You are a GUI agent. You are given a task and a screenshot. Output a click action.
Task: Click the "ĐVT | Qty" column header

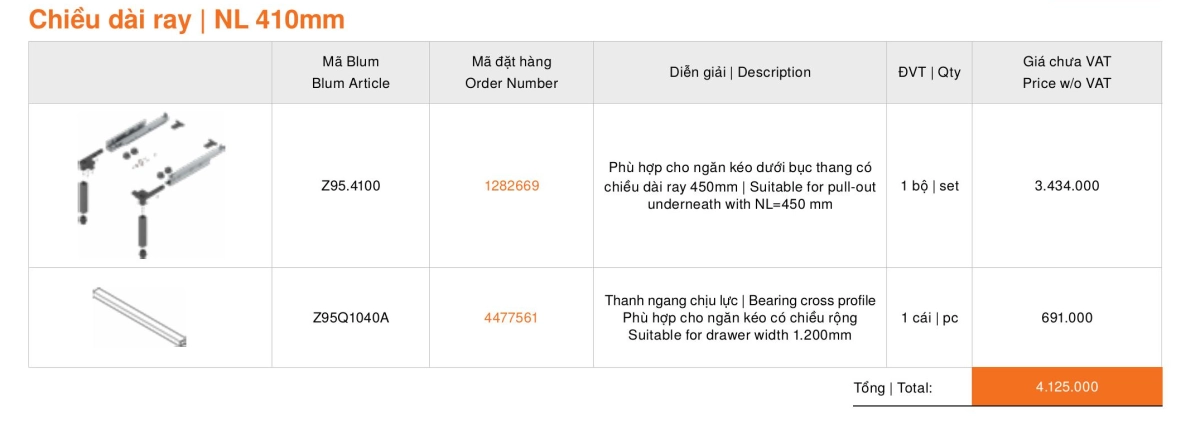[x=929, y=72]
